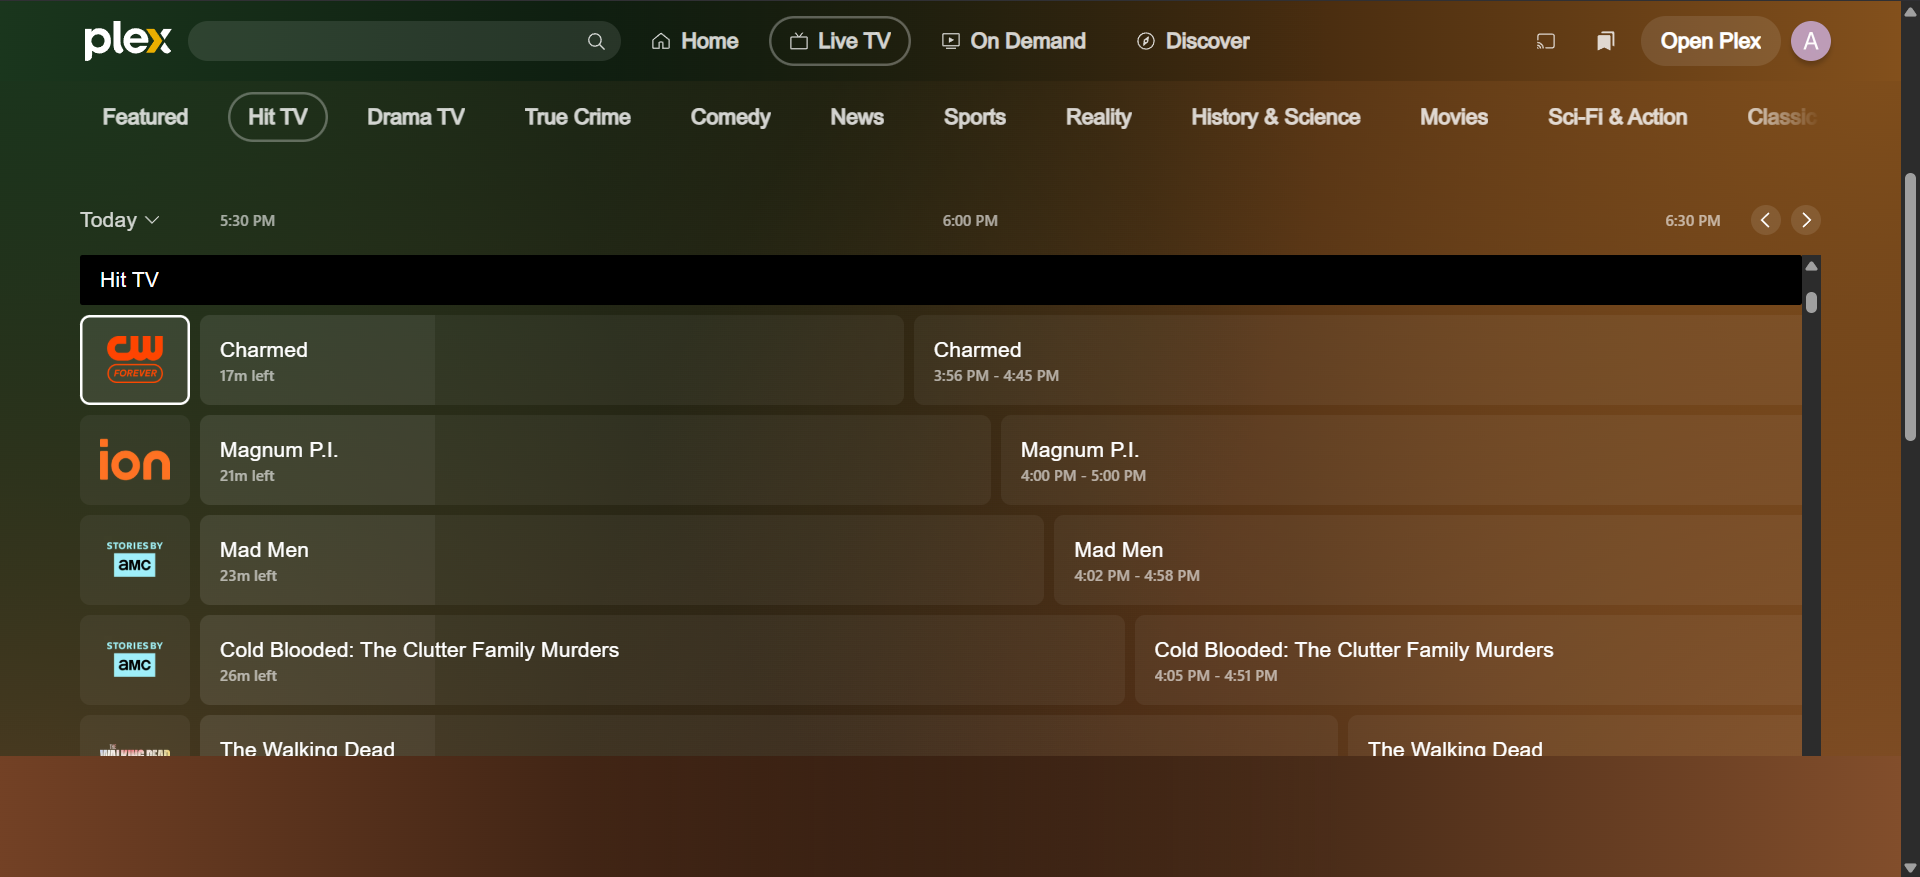Select the History & Science category
Image resolution: width=1920 pixels, height=877 pixels.
tap(1276, 117)
